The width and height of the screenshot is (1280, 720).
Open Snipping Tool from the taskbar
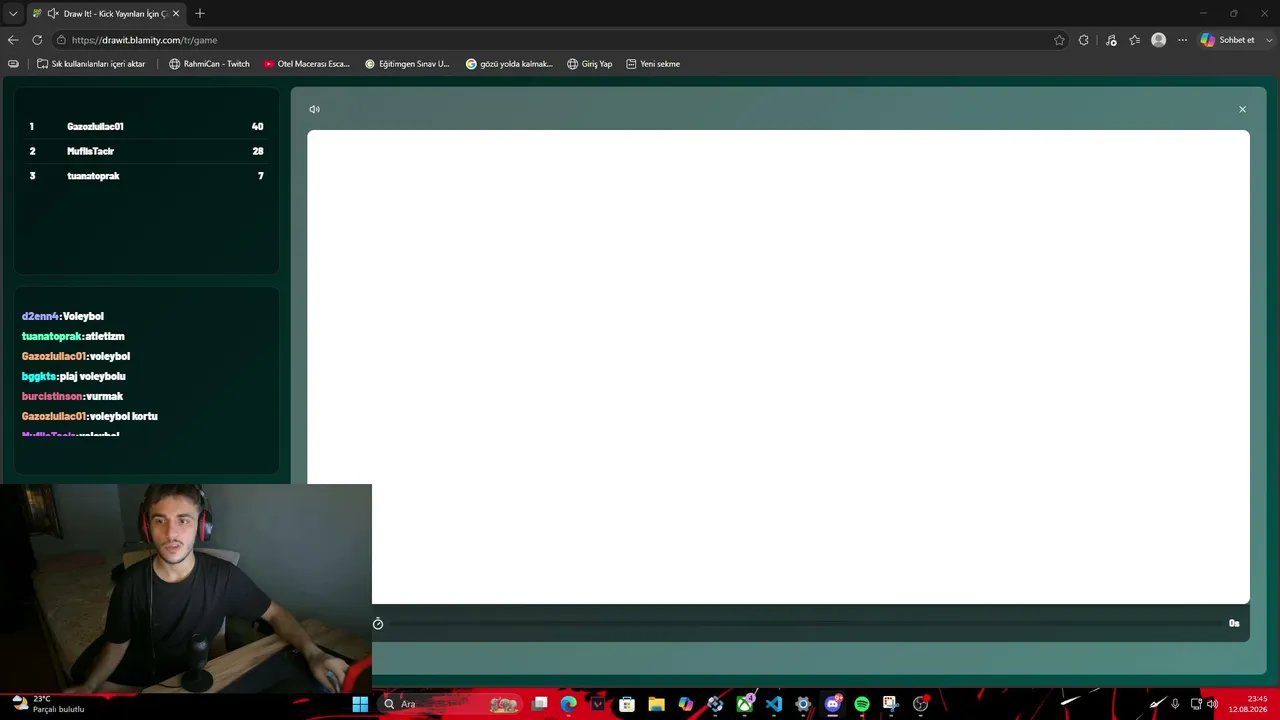890,704
